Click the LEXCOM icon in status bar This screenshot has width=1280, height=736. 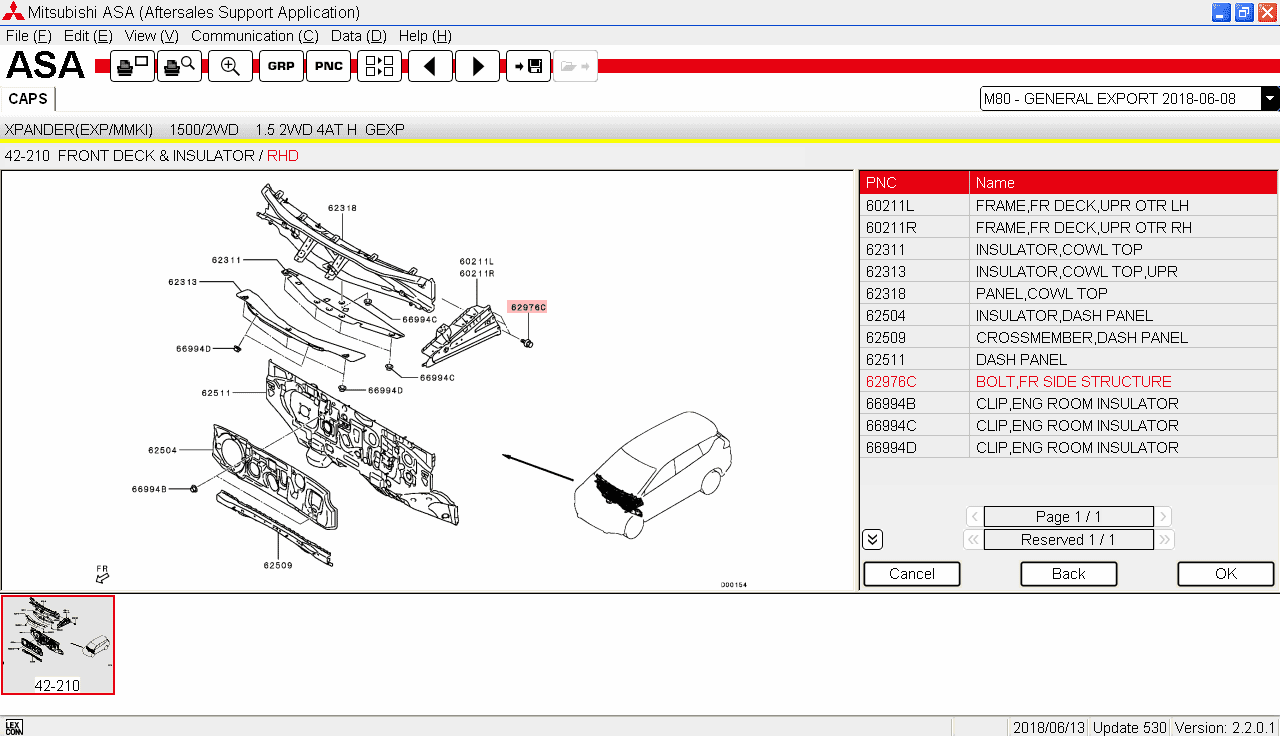pos(13,727)
